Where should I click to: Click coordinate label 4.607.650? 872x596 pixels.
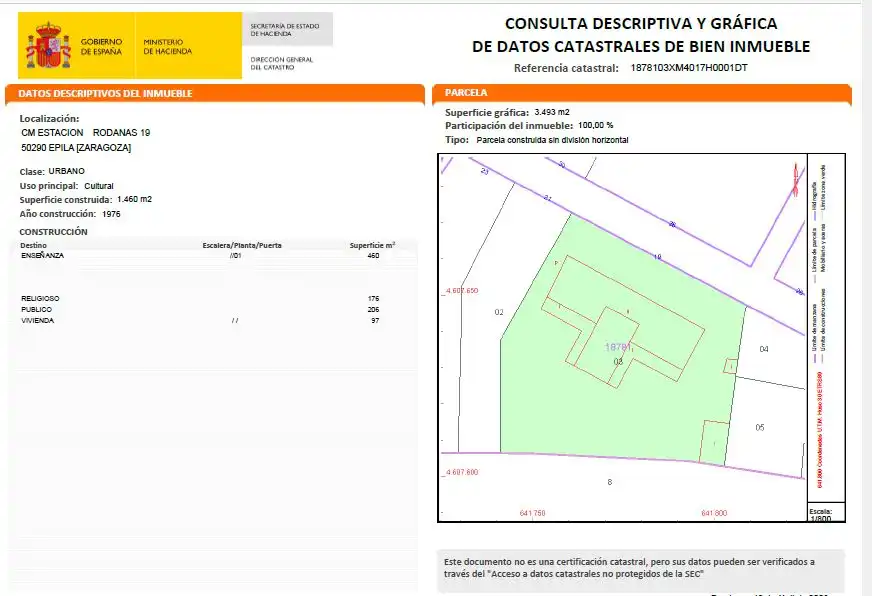pyautogui.click(x=462, y=291)
